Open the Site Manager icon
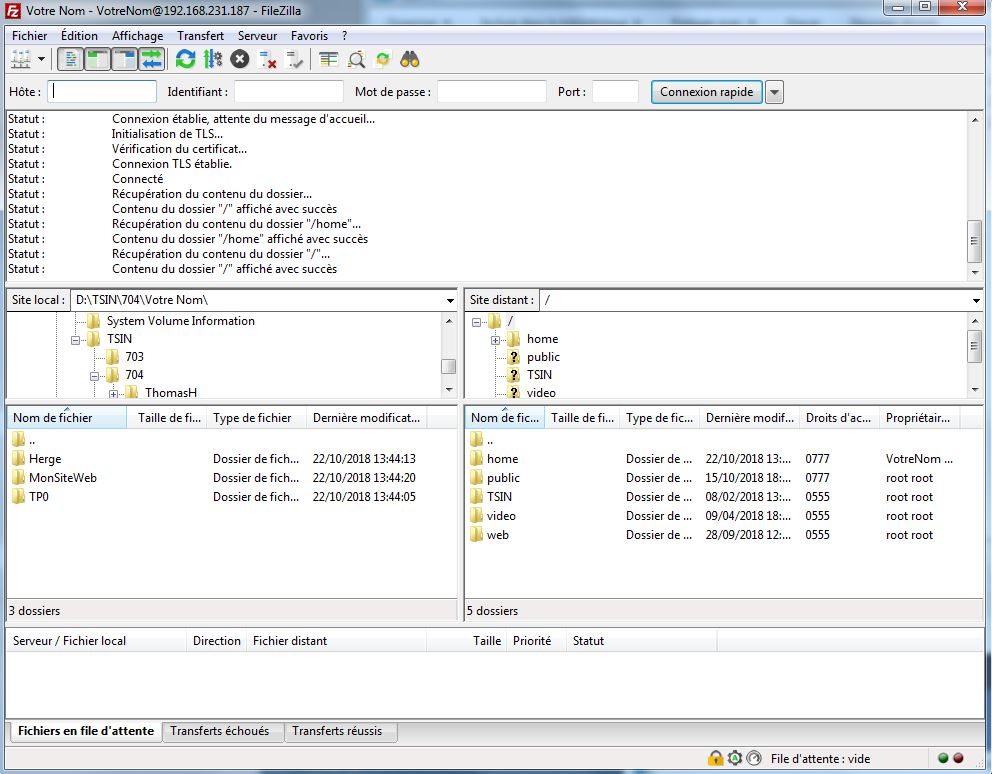 (19, 60)
